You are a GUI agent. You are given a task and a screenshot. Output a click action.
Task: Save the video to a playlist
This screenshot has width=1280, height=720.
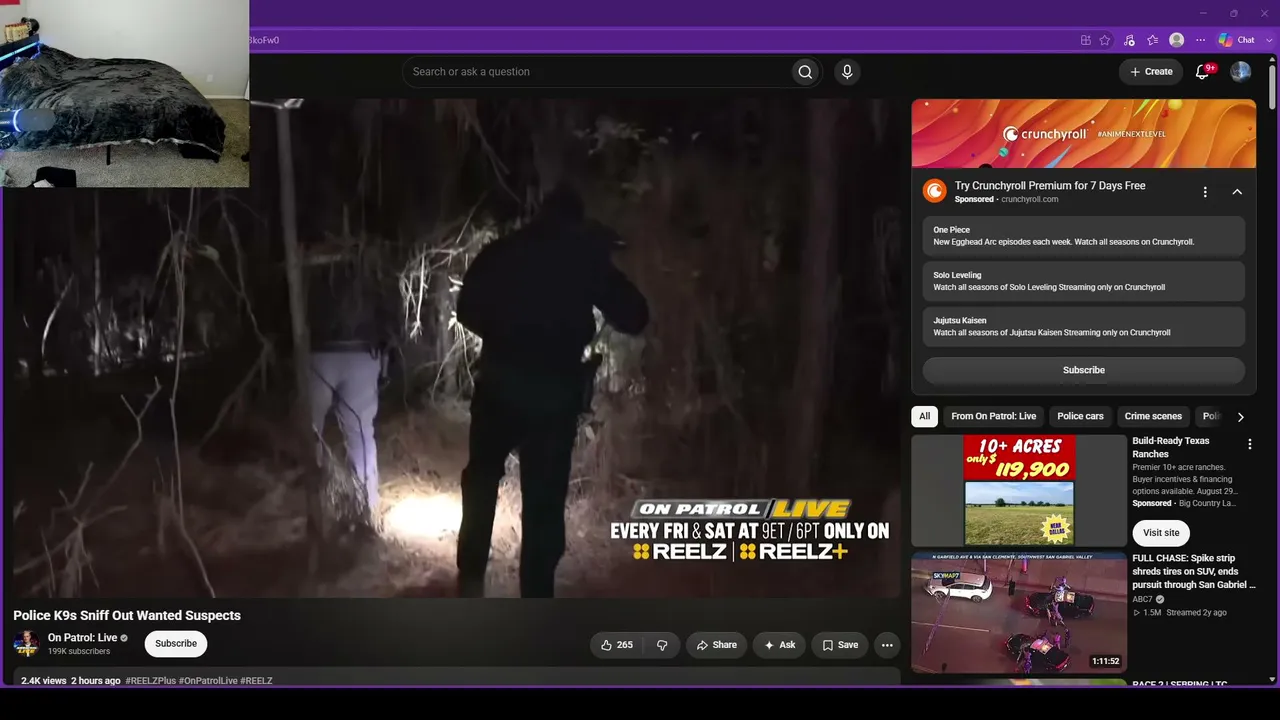tap(840, 645)
